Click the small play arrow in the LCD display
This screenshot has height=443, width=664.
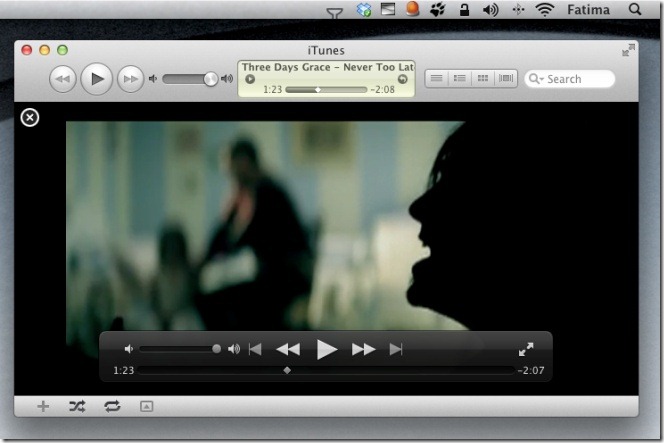coord(250,79)
